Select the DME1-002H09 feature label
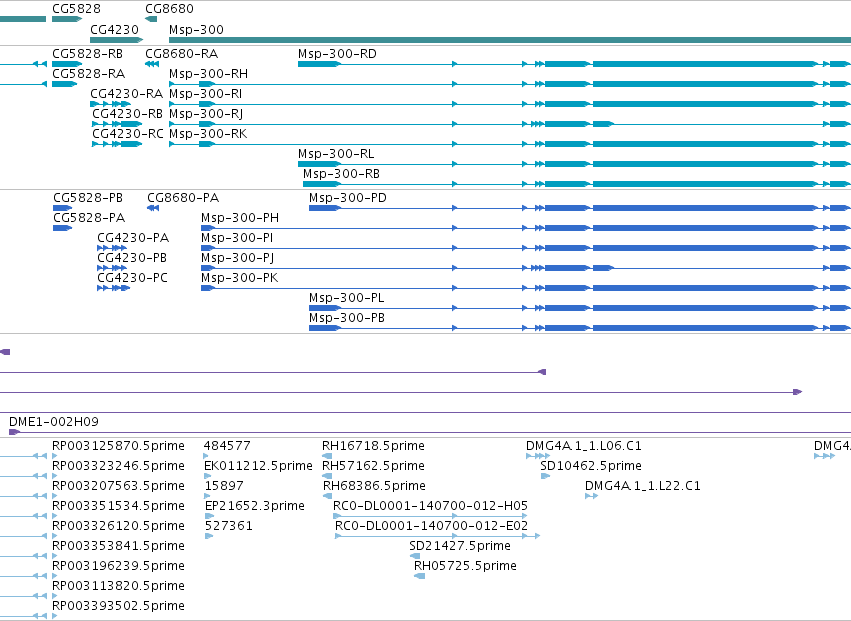851x621 pixels. 54,422
